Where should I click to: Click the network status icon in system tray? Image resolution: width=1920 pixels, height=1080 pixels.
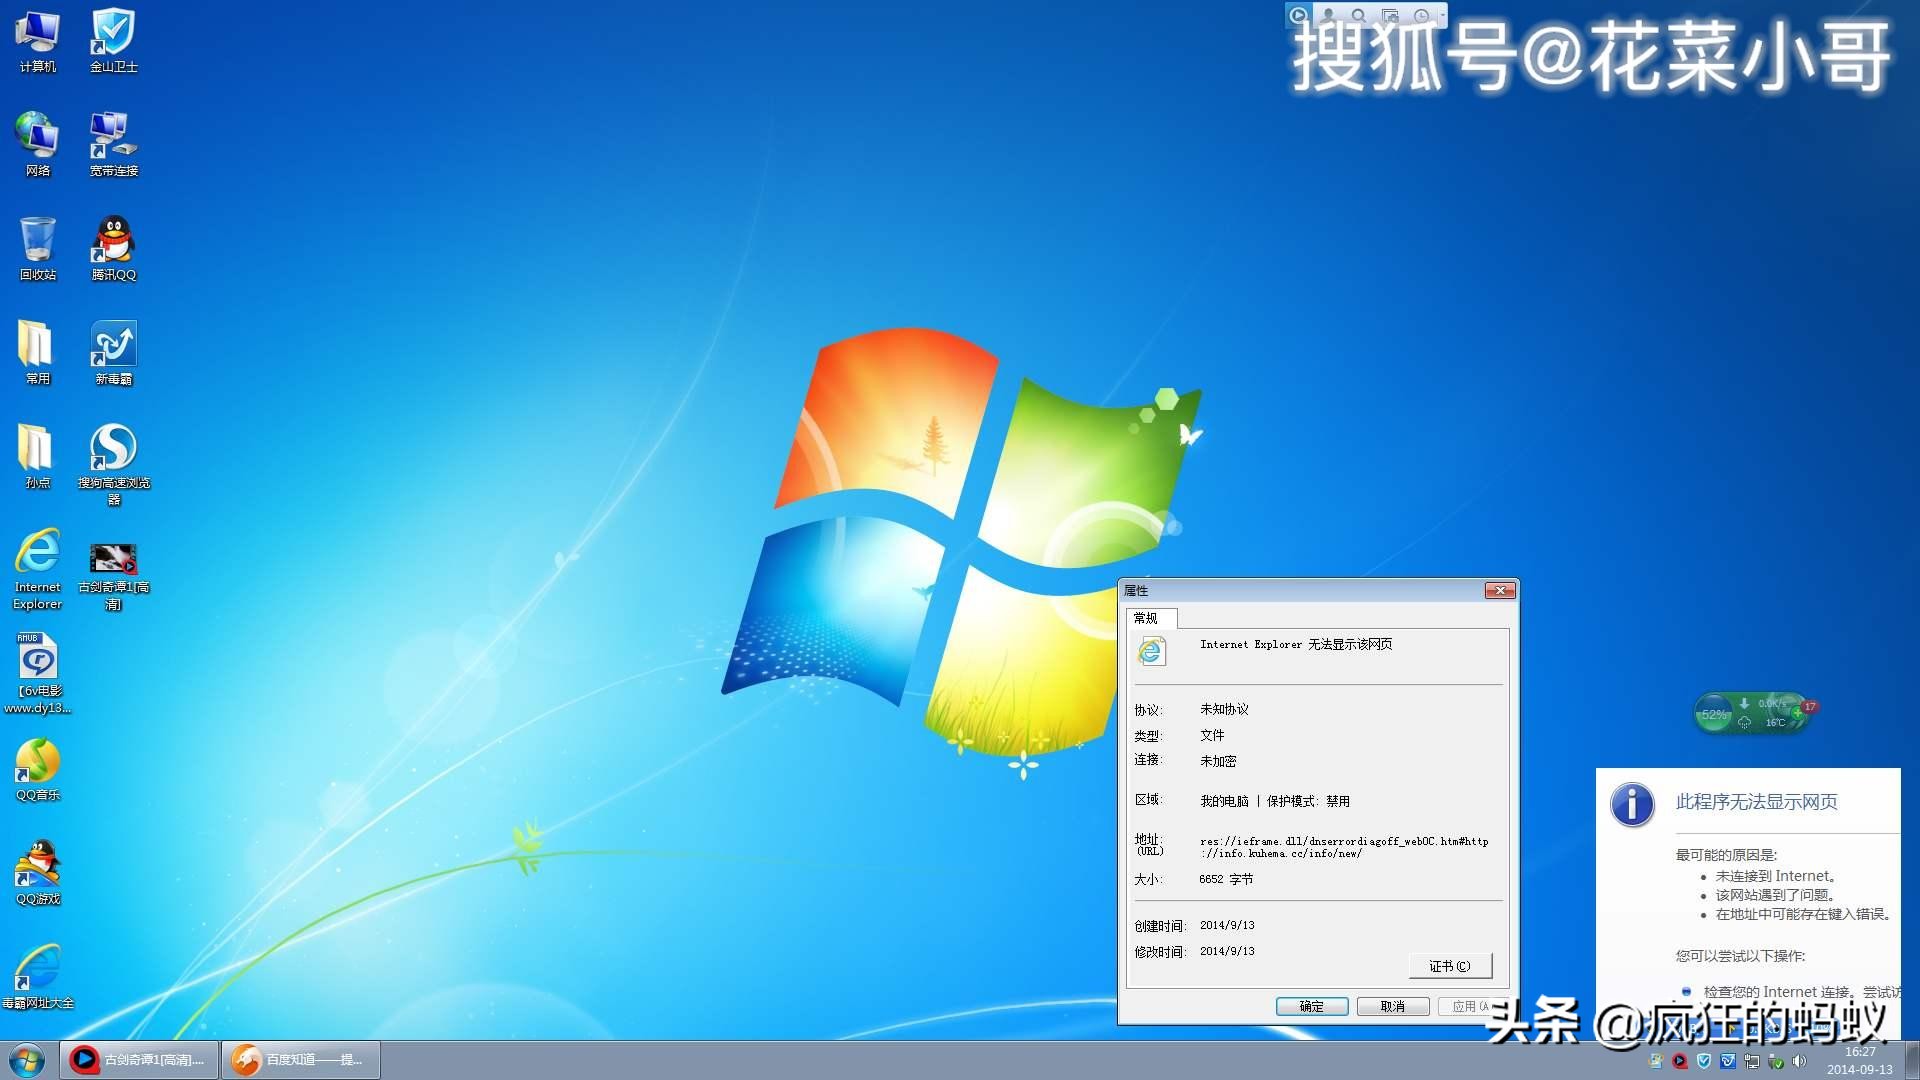[x=1752, y=1060]
